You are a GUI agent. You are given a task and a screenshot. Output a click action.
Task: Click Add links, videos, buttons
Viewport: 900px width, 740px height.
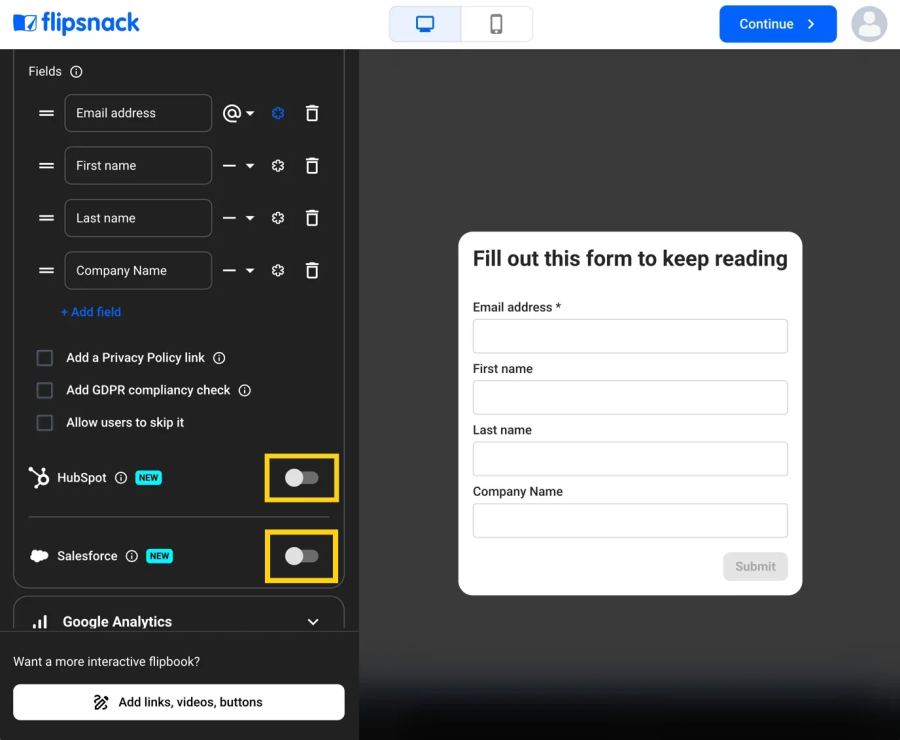tap(178, 702)
